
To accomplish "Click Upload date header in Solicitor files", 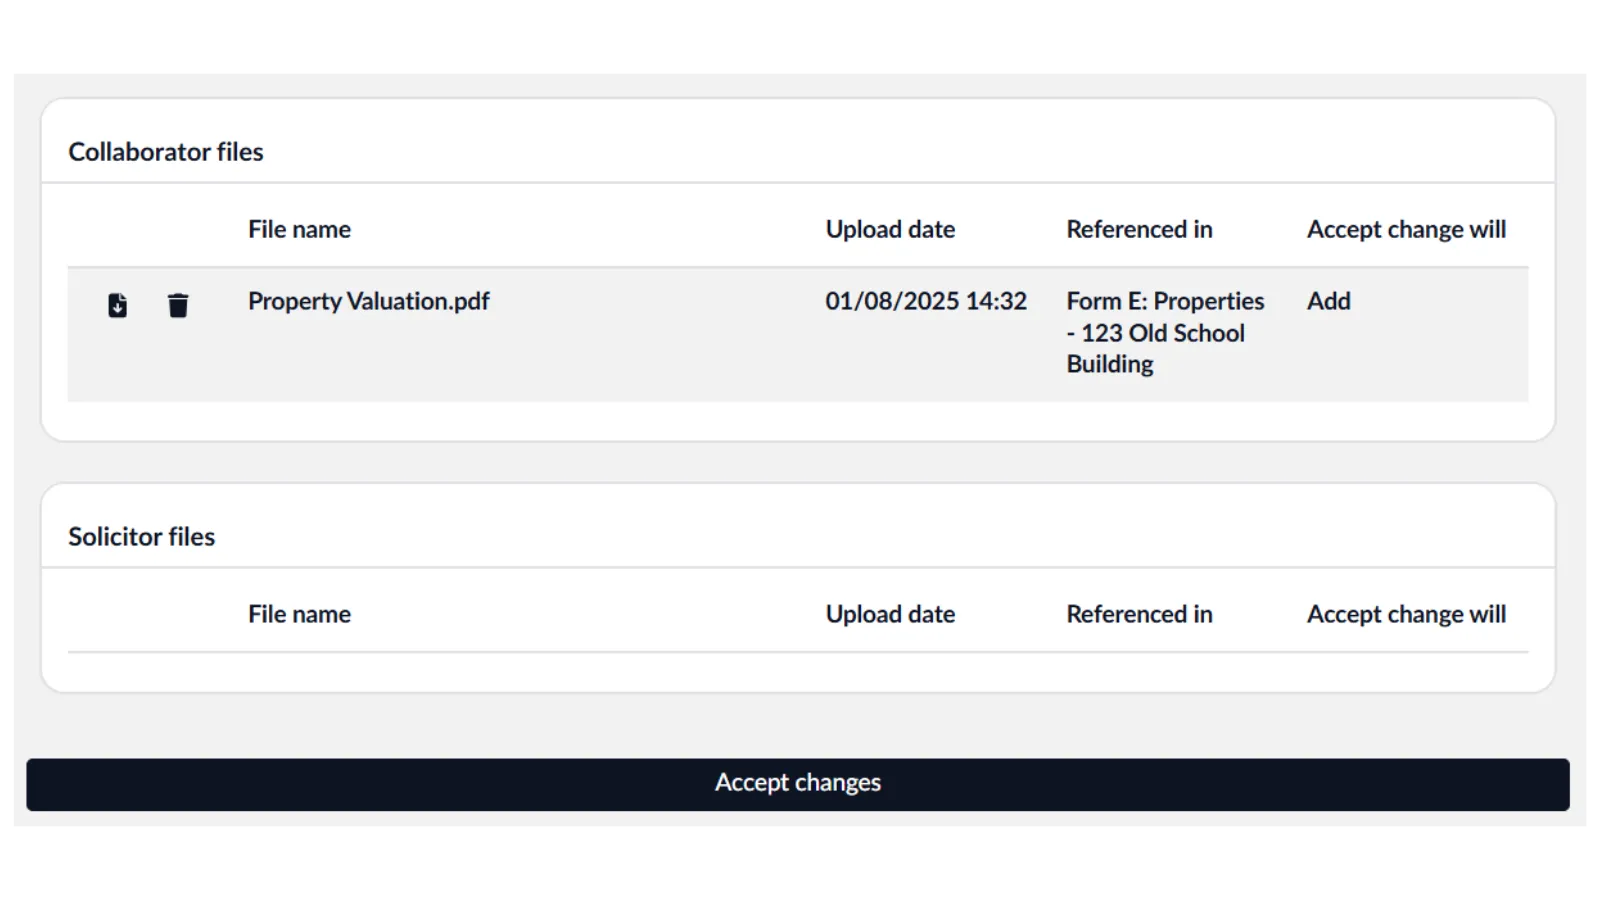I will tap(890, 614).
